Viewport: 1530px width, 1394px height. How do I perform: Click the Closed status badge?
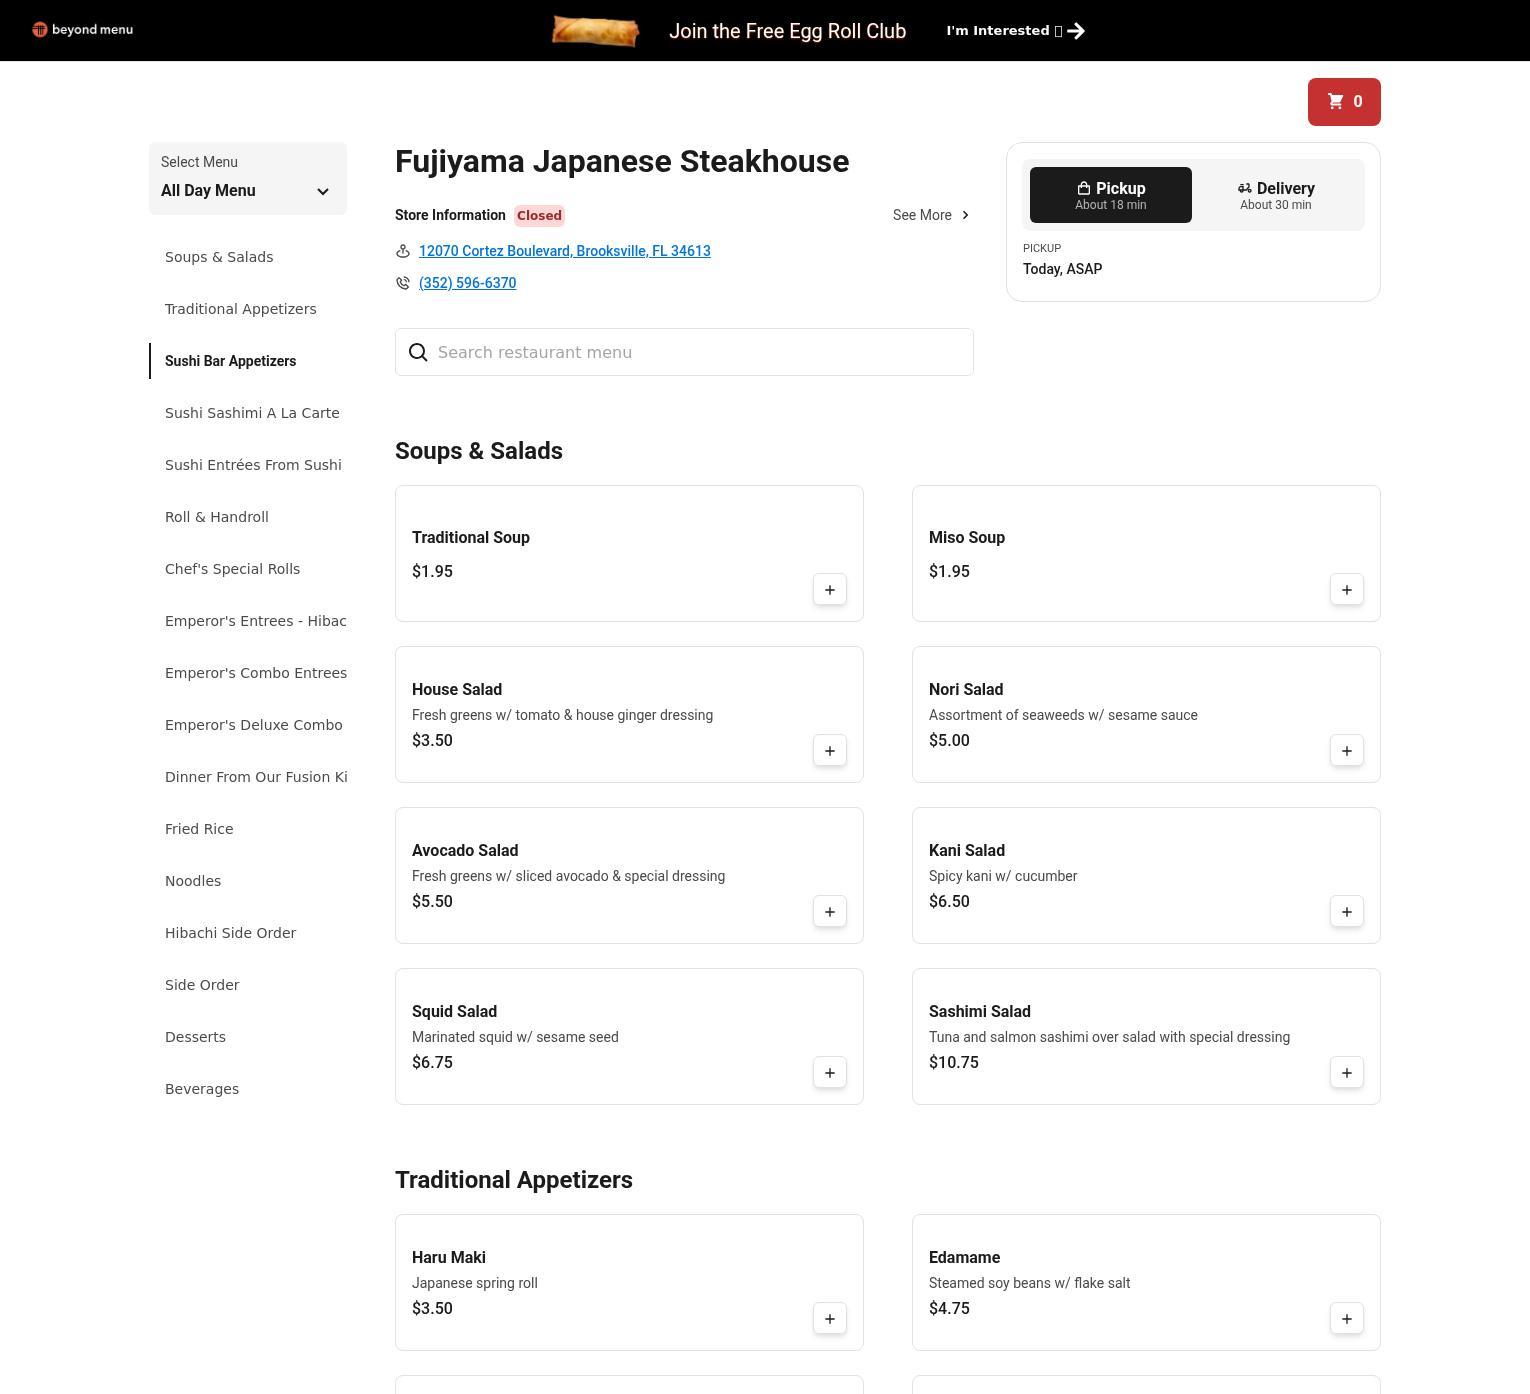pyautogui.click(x=539, y=215)
